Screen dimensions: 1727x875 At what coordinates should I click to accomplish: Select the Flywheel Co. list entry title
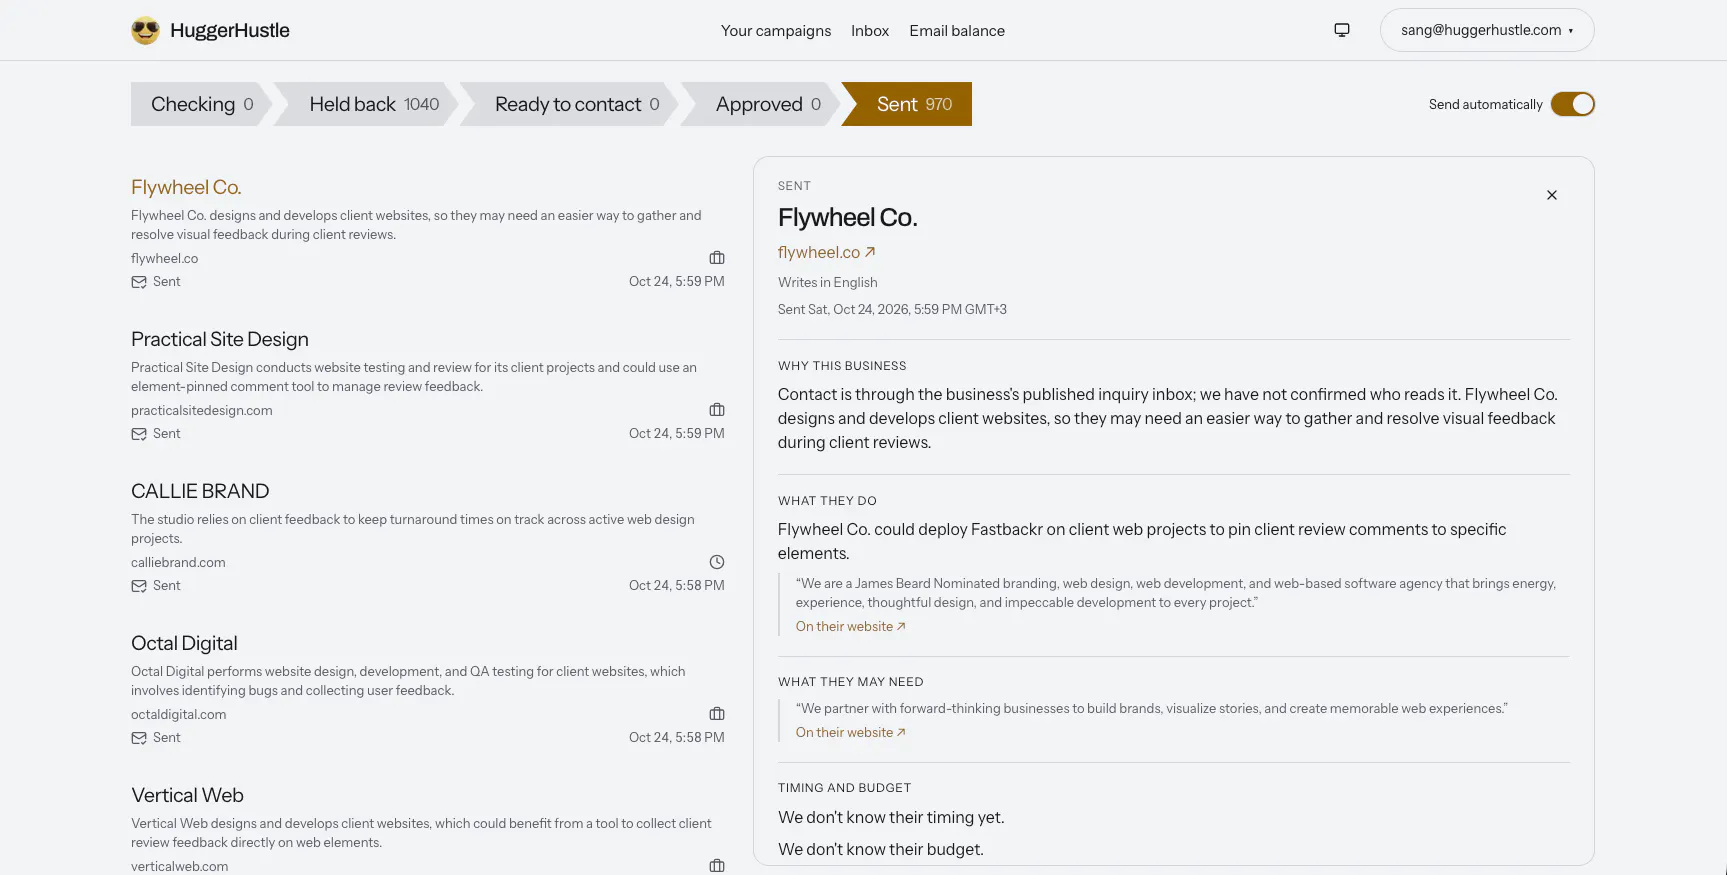point(186,187)
